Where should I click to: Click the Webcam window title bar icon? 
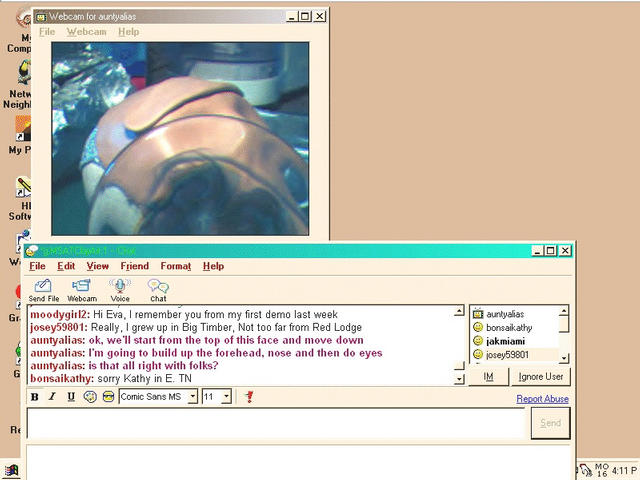pyautogui.click(x=41, y=17)
